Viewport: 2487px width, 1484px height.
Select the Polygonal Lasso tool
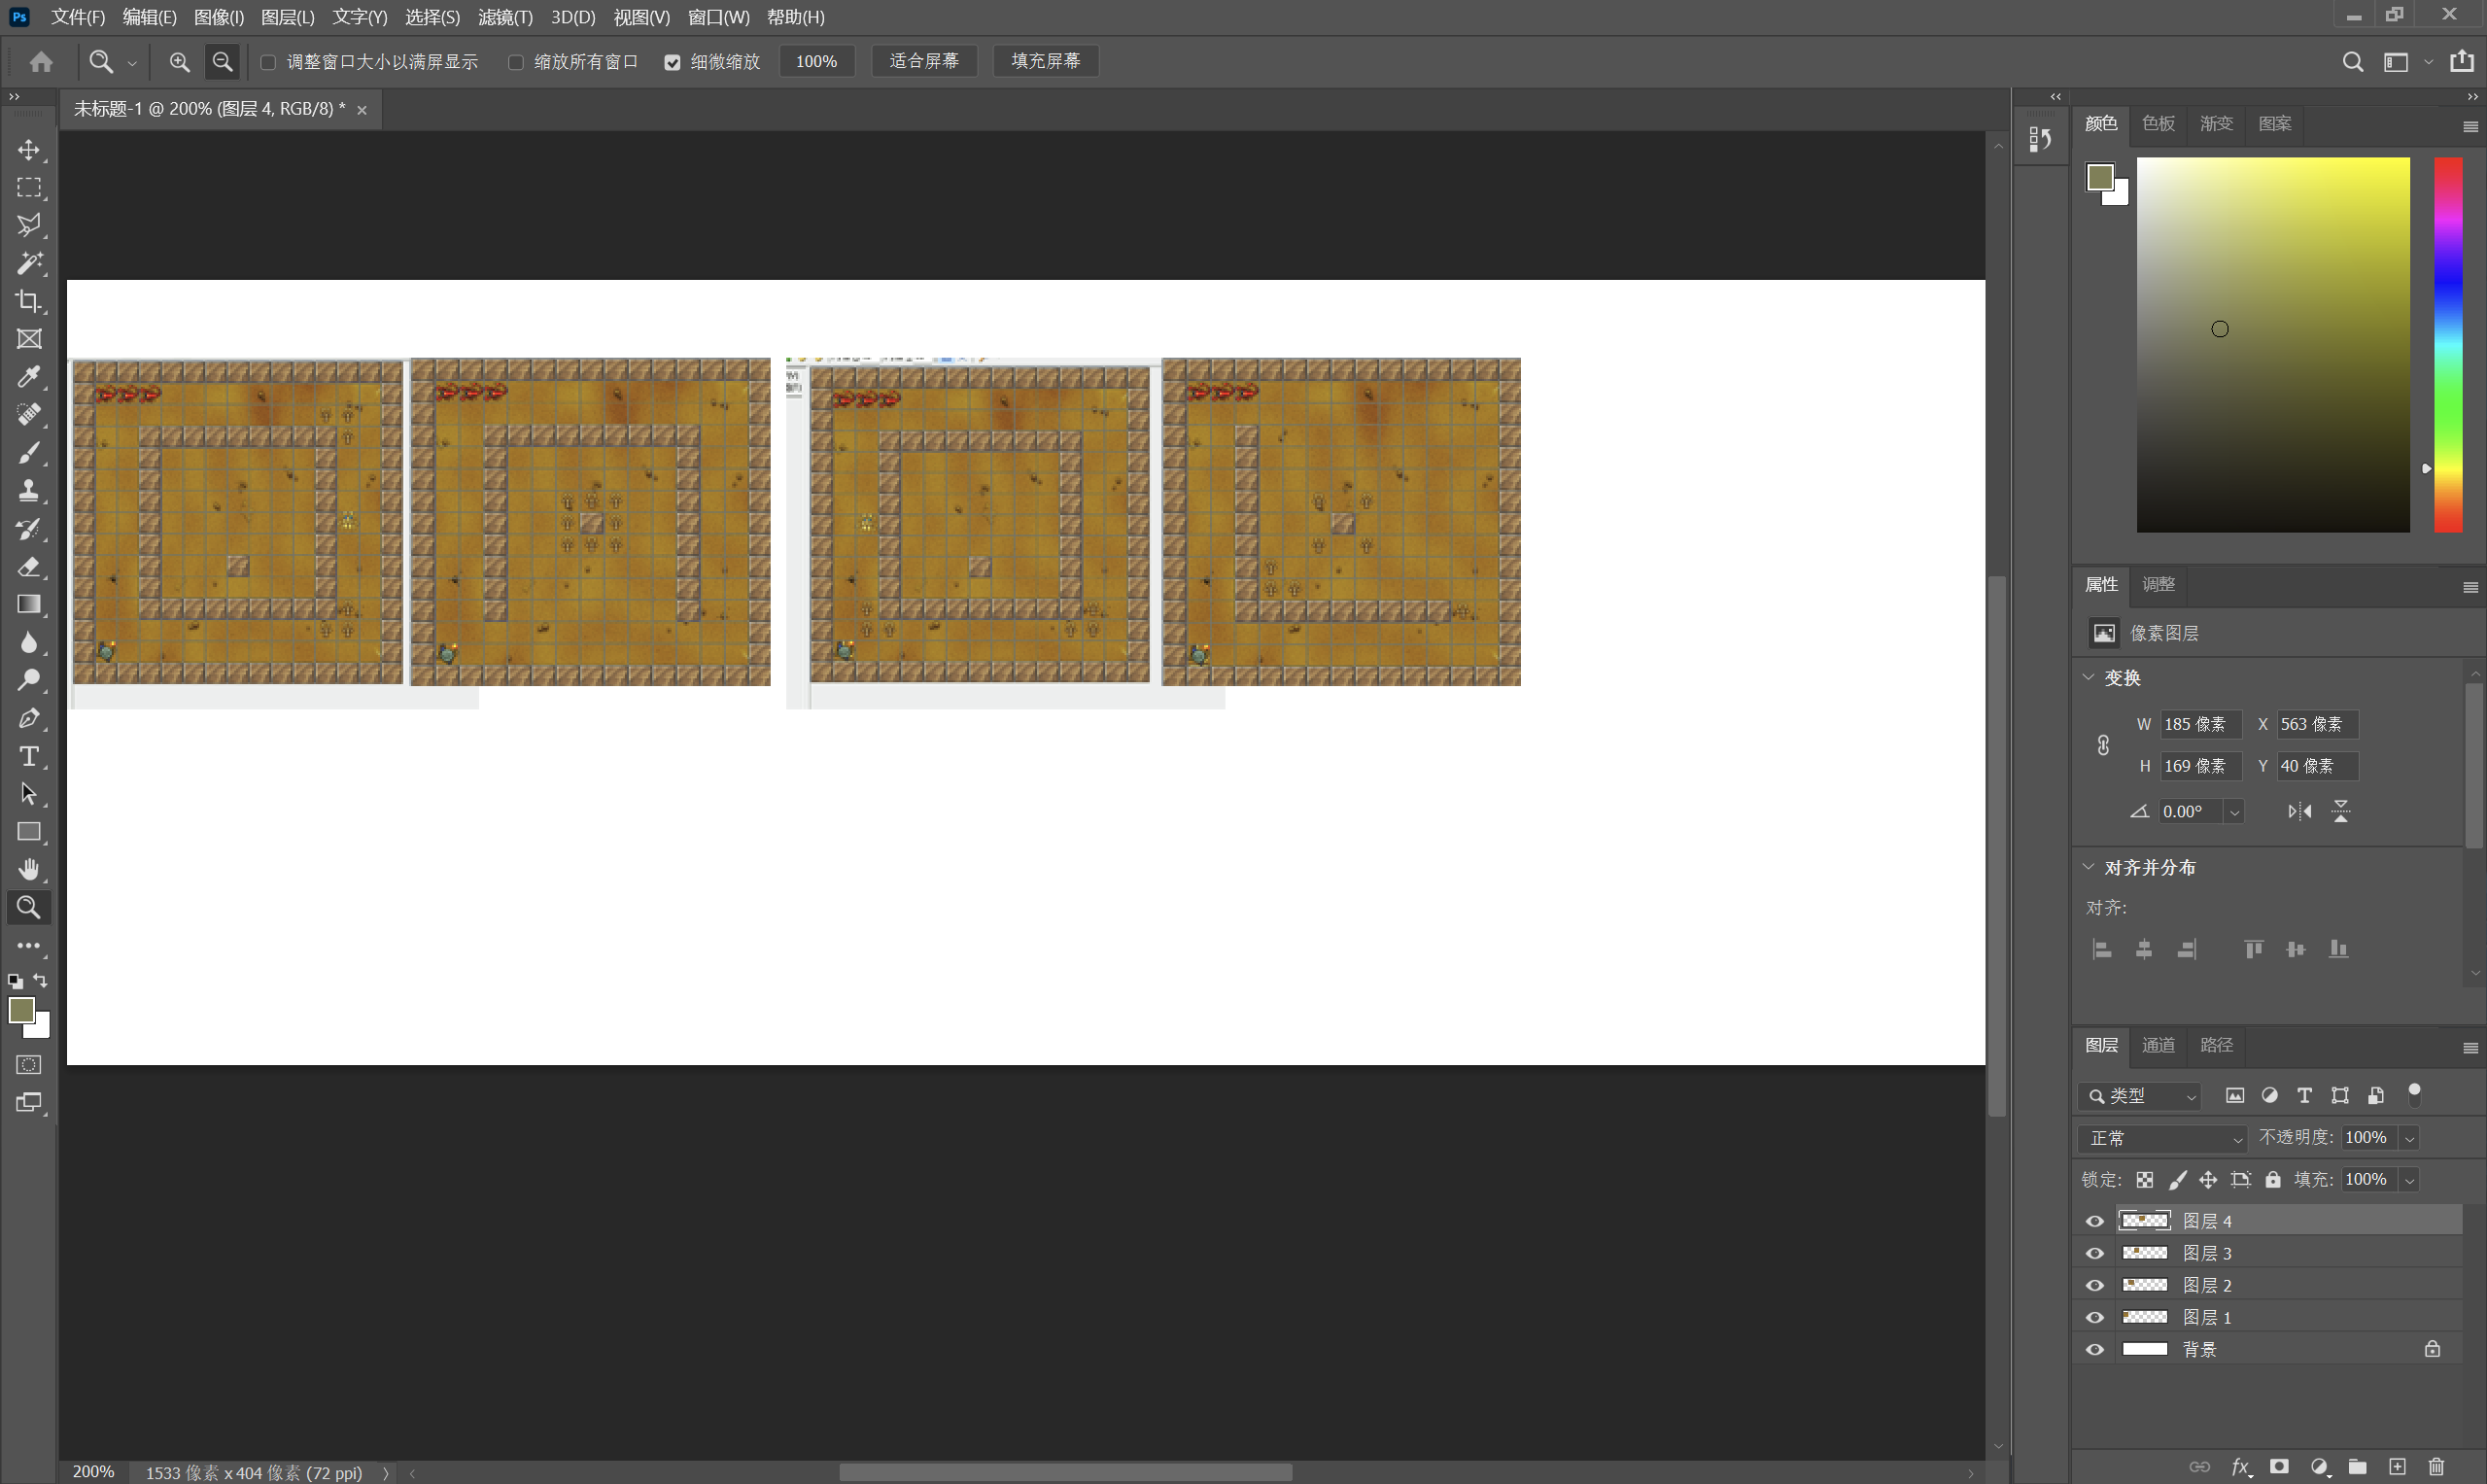(29, 225)
